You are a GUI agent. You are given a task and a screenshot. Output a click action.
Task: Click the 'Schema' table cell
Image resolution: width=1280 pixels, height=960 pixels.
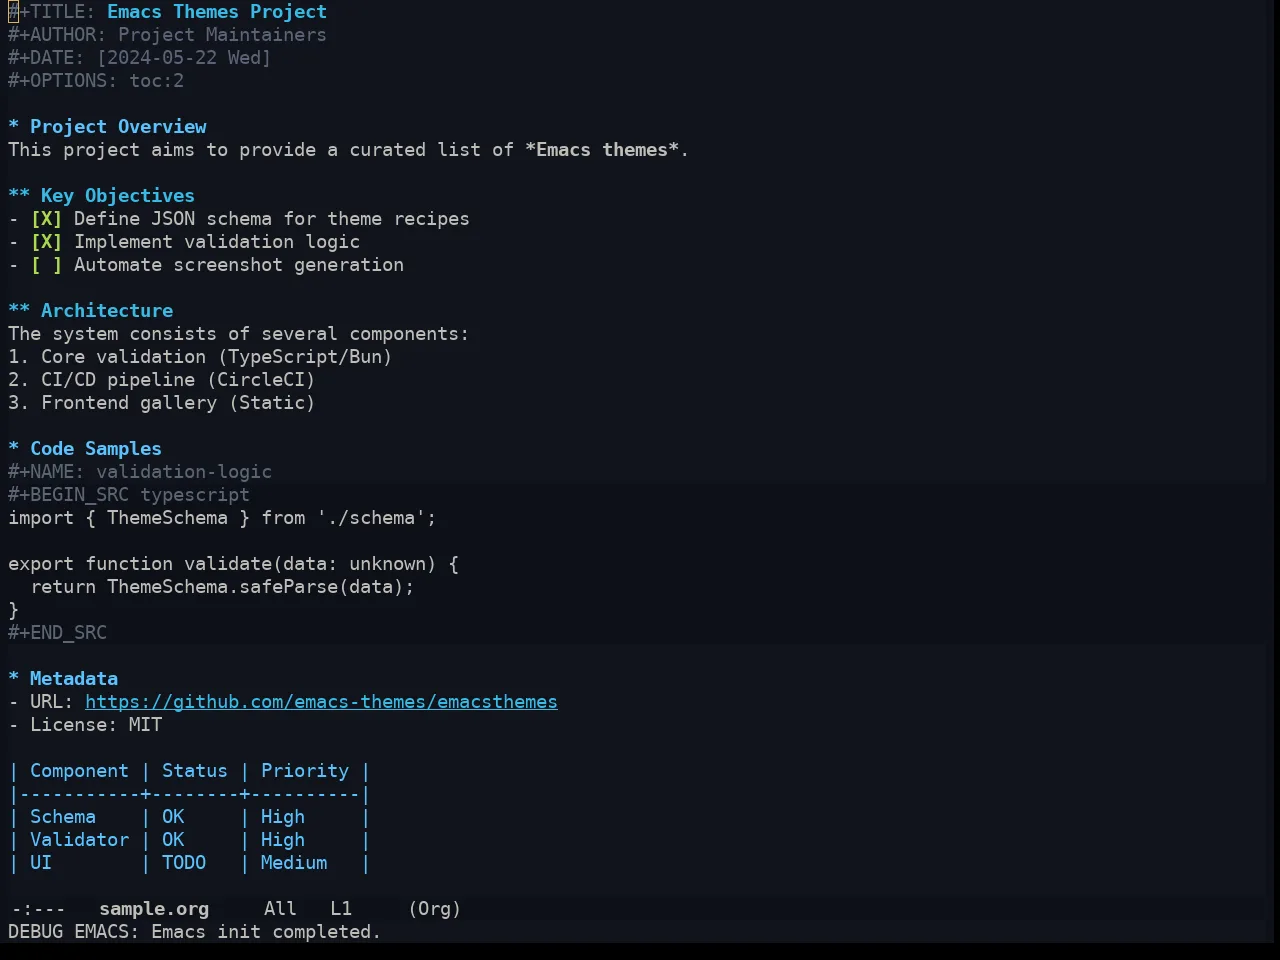pos(63,817)
